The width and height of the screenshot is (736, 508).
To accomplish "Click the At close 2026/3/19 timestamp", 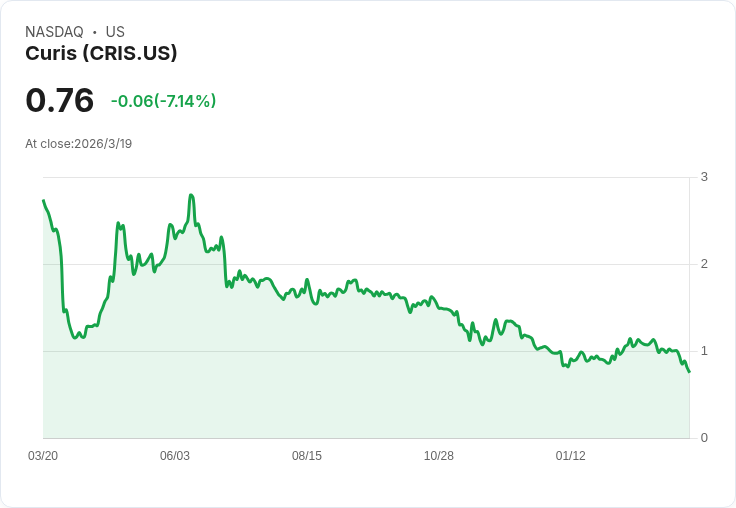I will tap(78, 144).
